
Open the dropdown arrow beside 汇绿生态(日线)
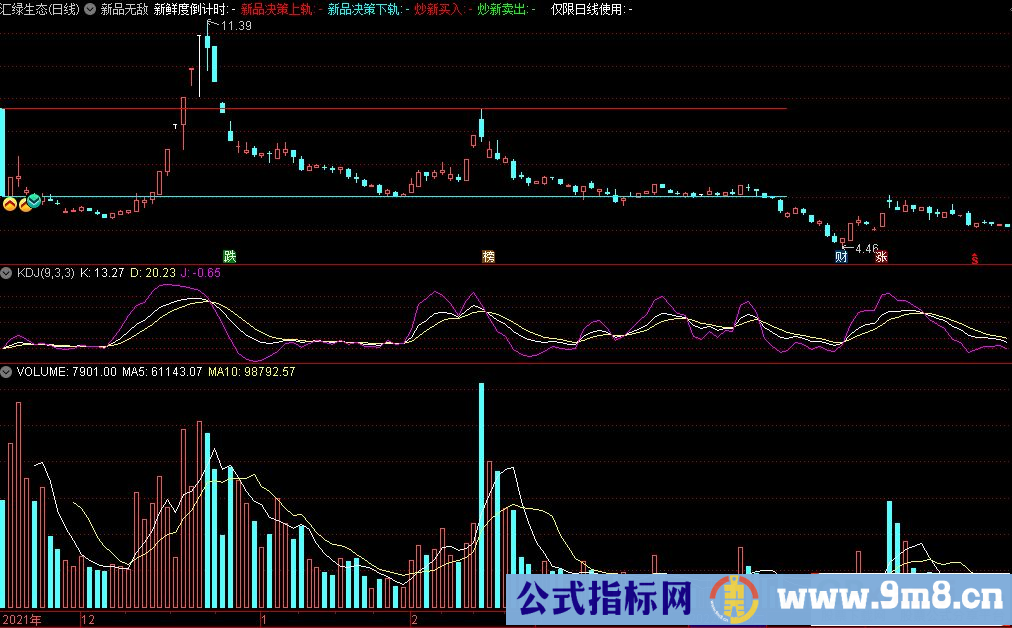[90, 9]
